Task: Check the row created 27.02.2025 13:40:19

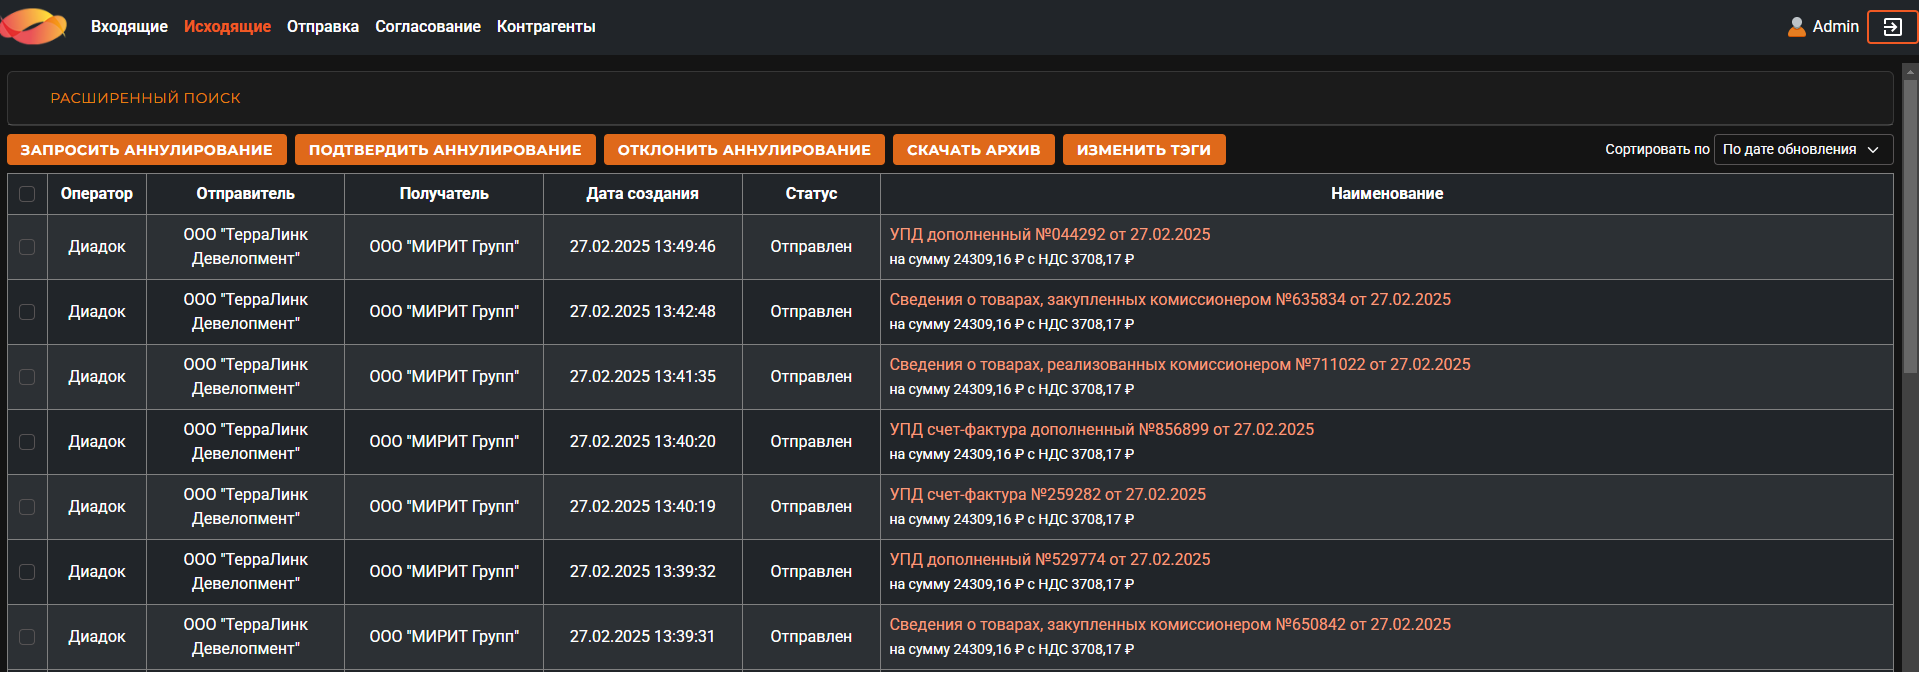Action: 27,507
